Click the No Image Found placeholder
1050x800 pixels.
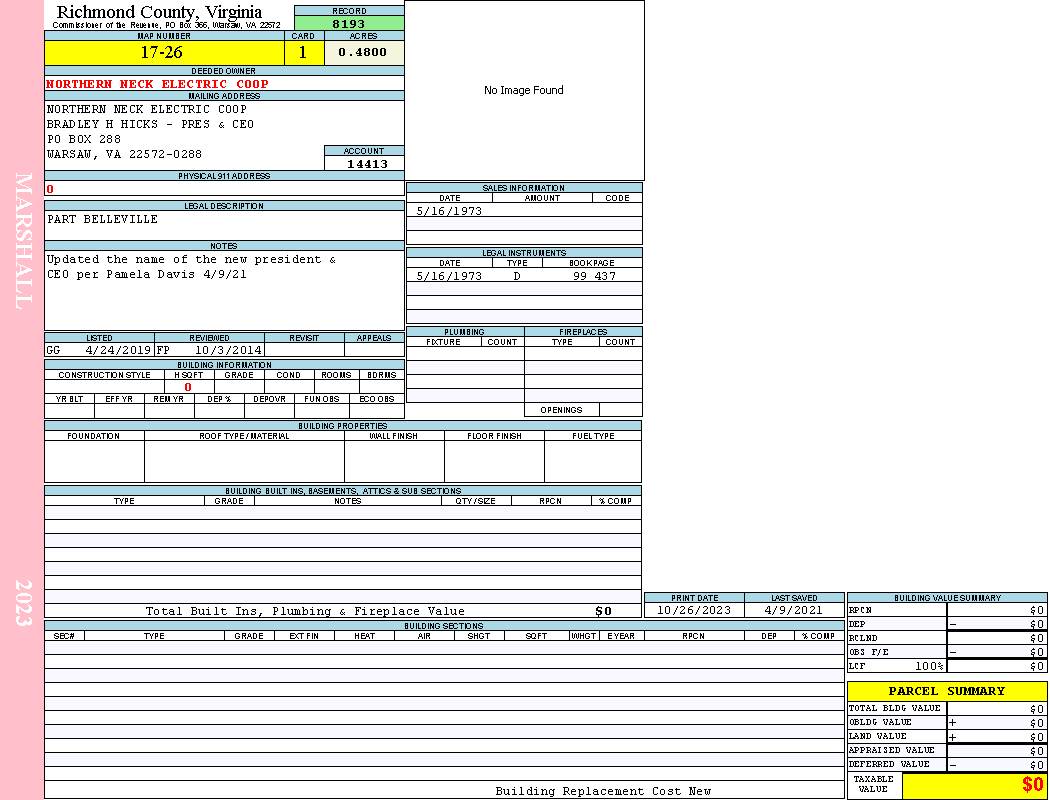[523, 90]
